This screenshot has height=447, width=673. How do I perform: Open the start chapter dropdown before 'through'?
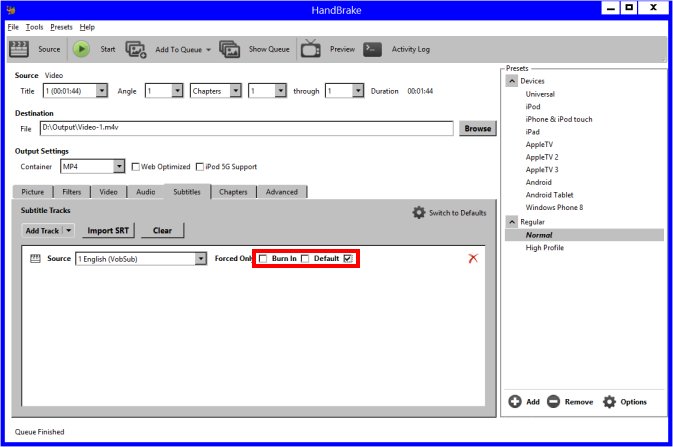pos(280,91)
